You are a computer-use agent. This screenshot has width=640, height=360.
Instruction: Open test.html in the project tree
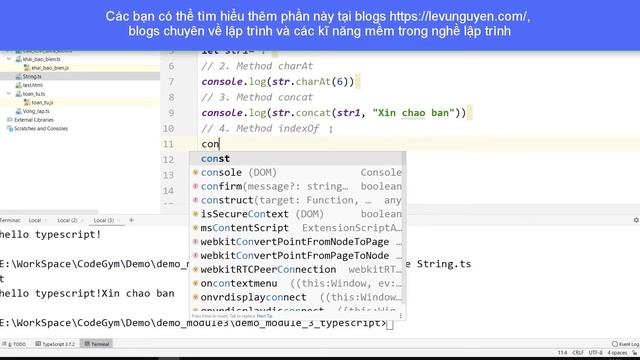(33, 85)
